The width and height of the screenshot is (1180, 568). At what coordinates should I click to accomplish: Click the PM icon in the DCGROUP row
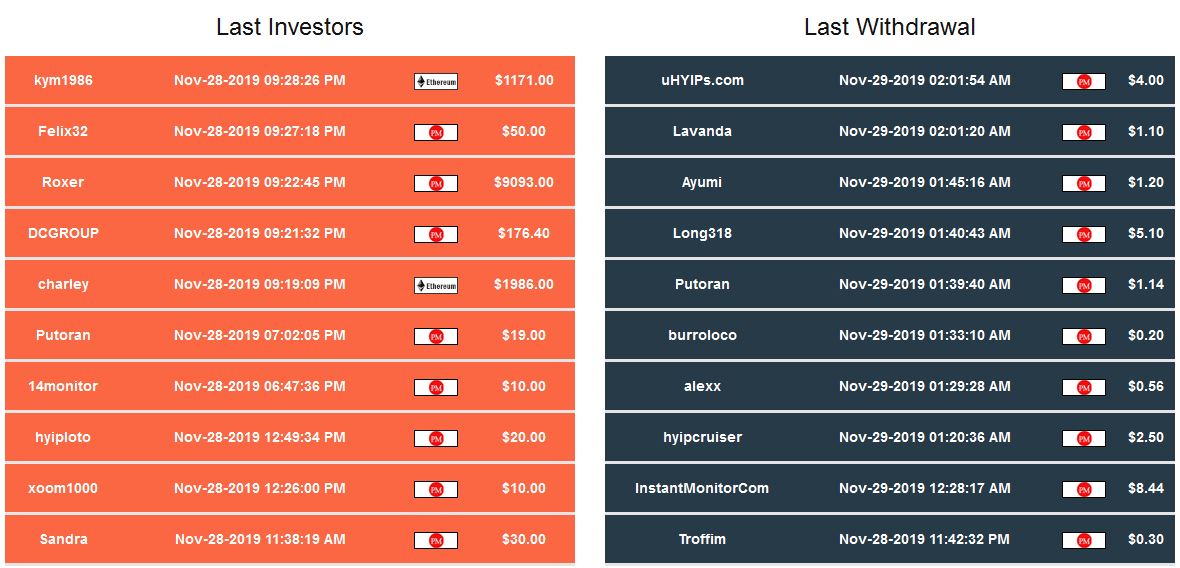[x=436, y=234]
